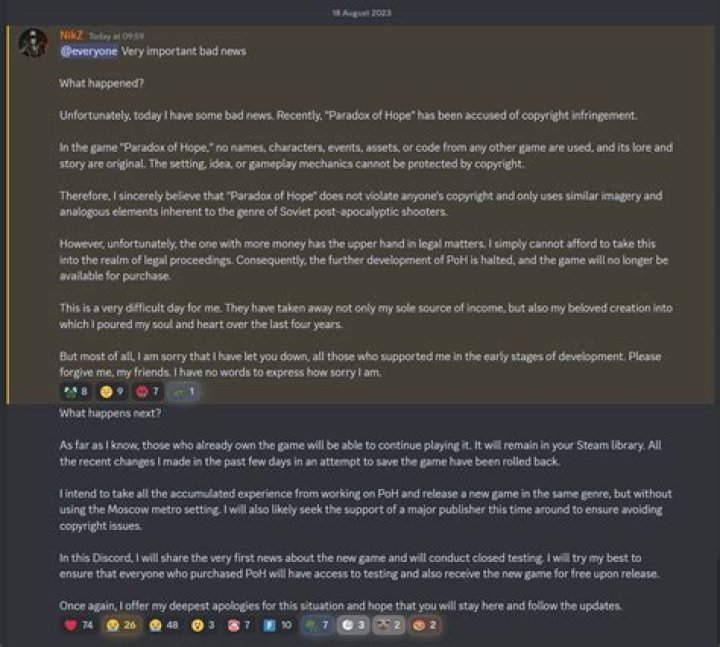Image resolution: width=720 pixels, height=647 pixels.
Task: Click the yellow sad face reaction with 9
Action: [112, 392]
